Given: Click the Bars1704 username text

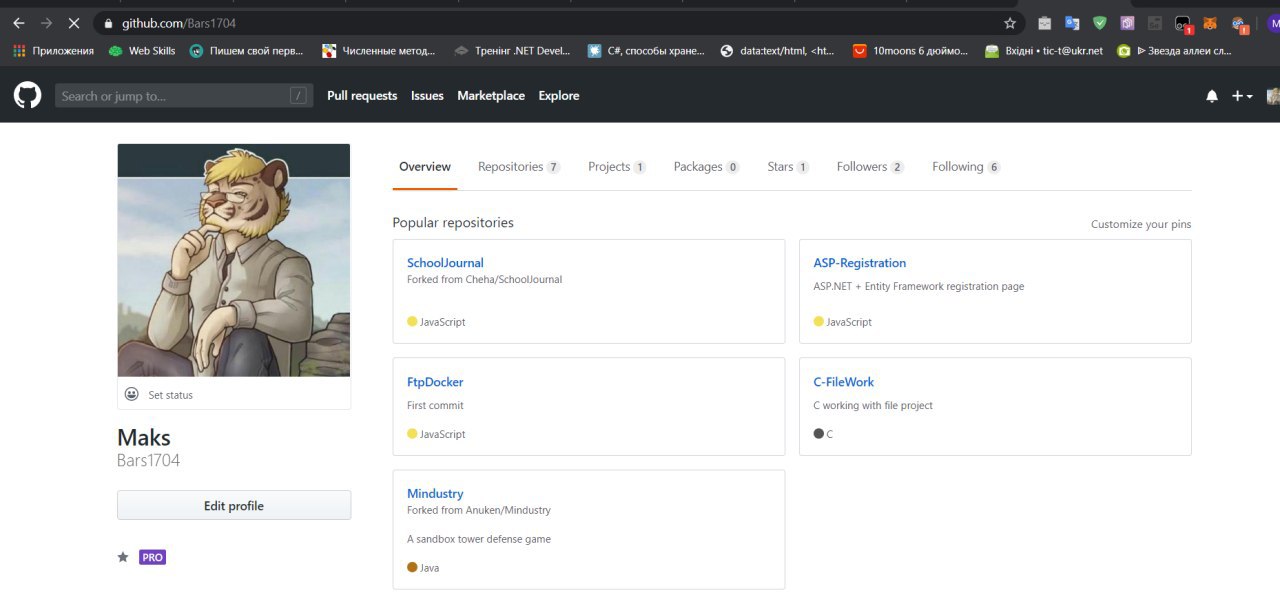Looking at the screenshot, I should pyautogui.click(x=149, y=461).
